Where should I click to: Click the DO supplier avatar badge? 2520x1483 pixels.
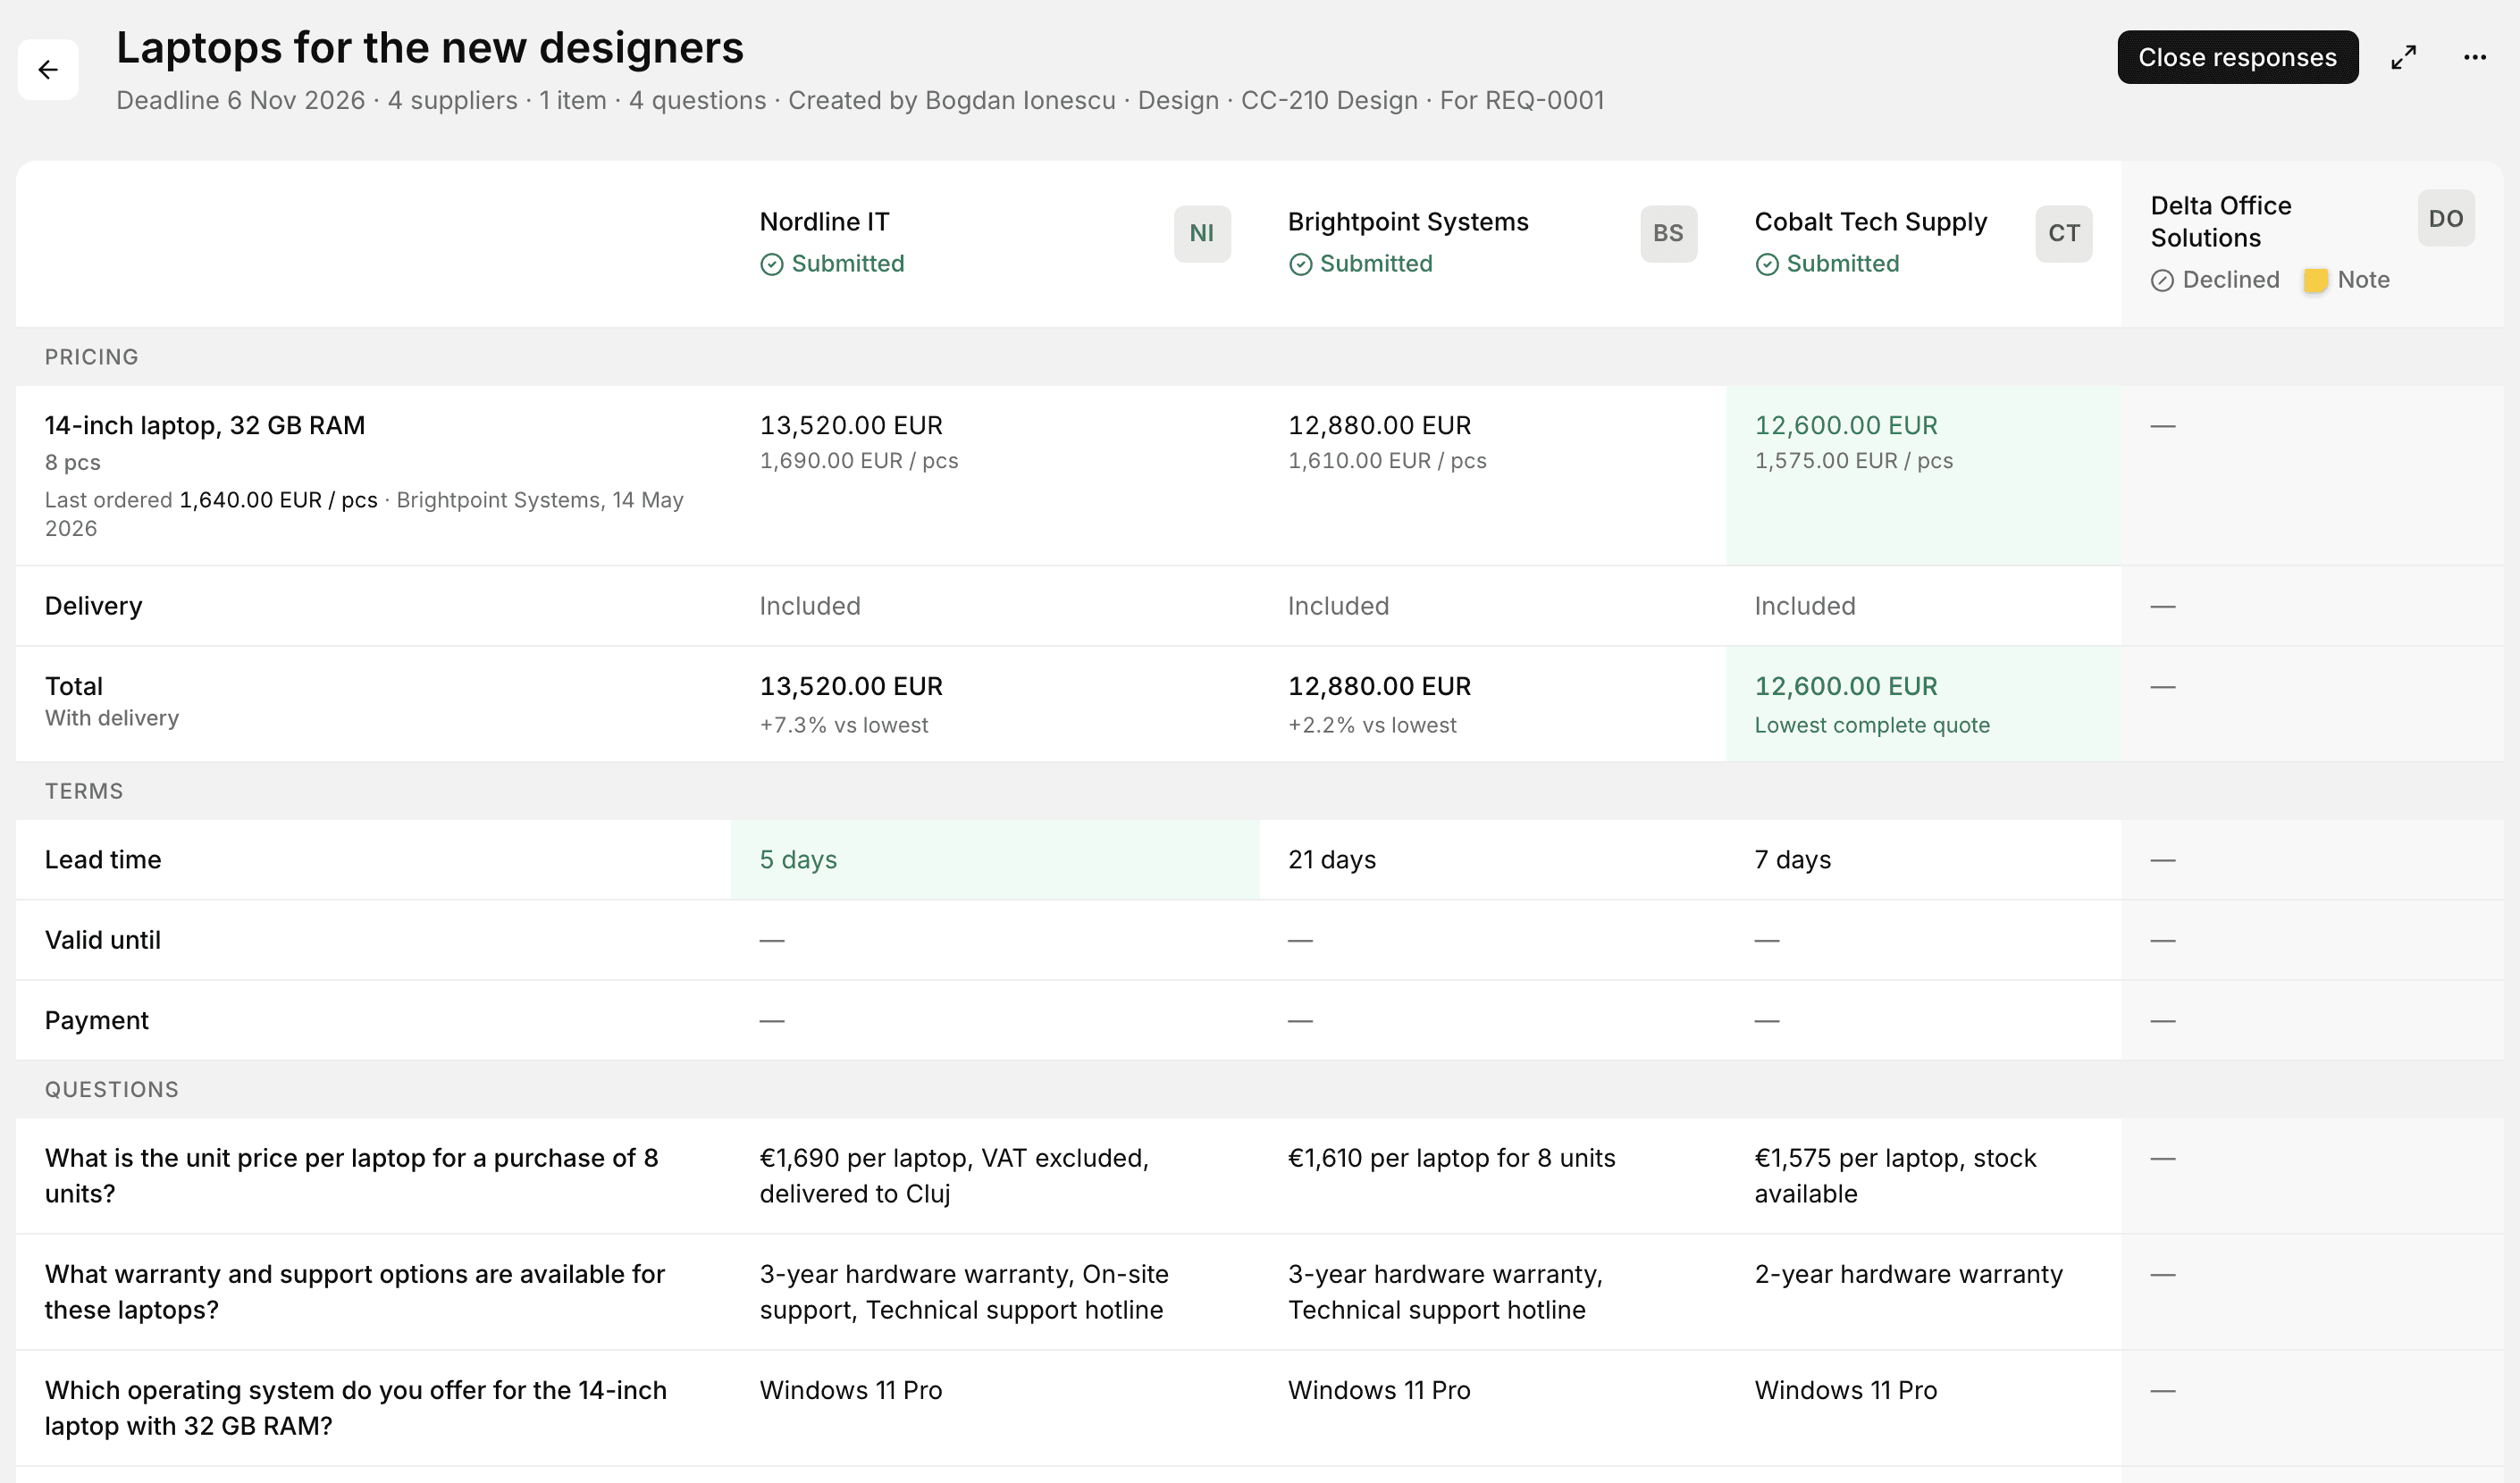[x=2446, y=218]
